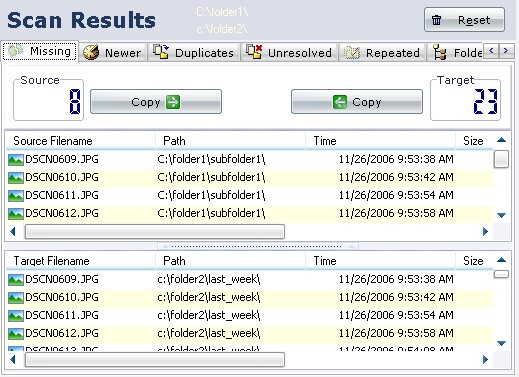Image resolution: width=519 pixels, height=377 pixels.
Task: Click the Repeated tab icon
Action: (352, 53)
